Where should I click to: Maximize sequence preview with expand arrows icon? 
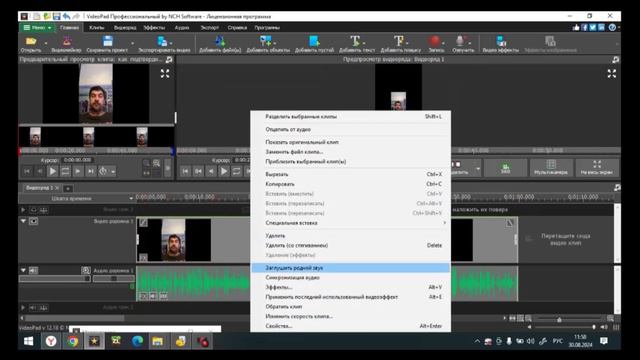tap(611, 73)
